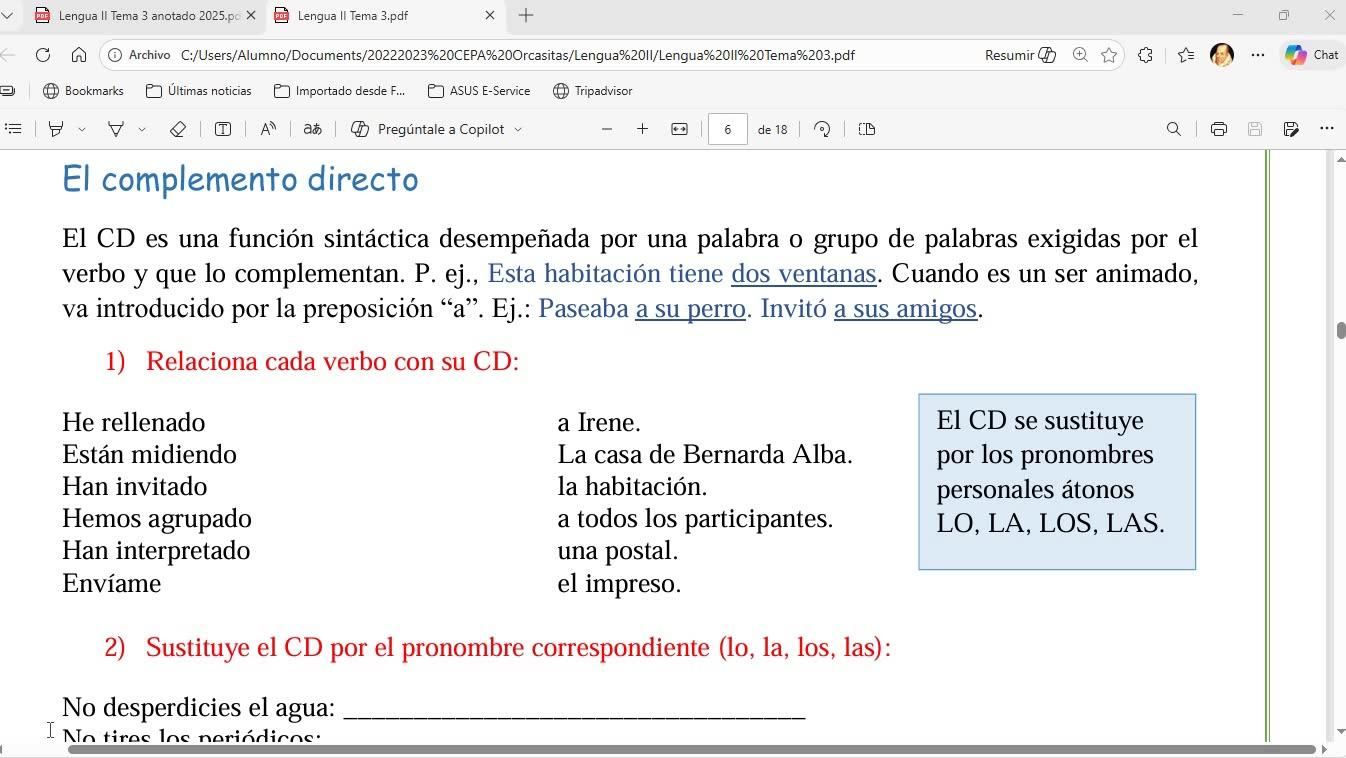1346x758 pixels.
Task: Click the scroll right arrow of the horizontal scrollbar
Action: [1324, 749]
